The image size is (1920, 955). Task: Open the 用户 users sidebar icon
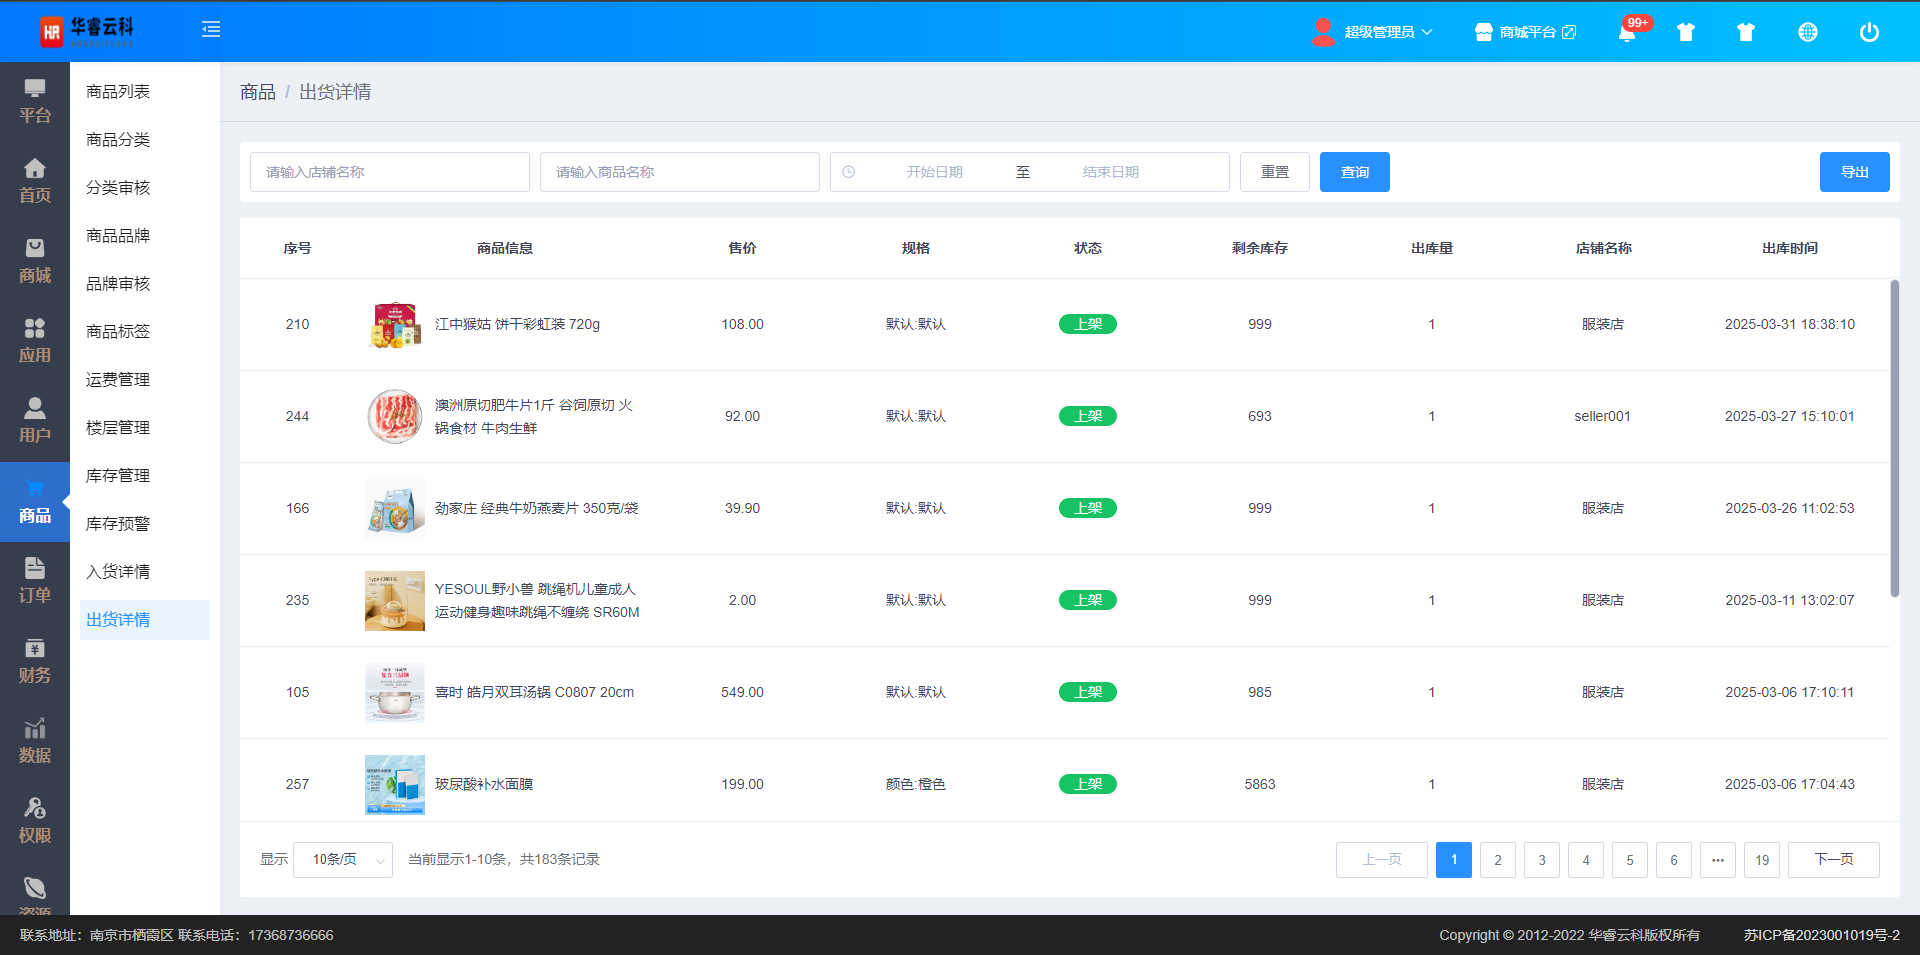pos(35,421)
